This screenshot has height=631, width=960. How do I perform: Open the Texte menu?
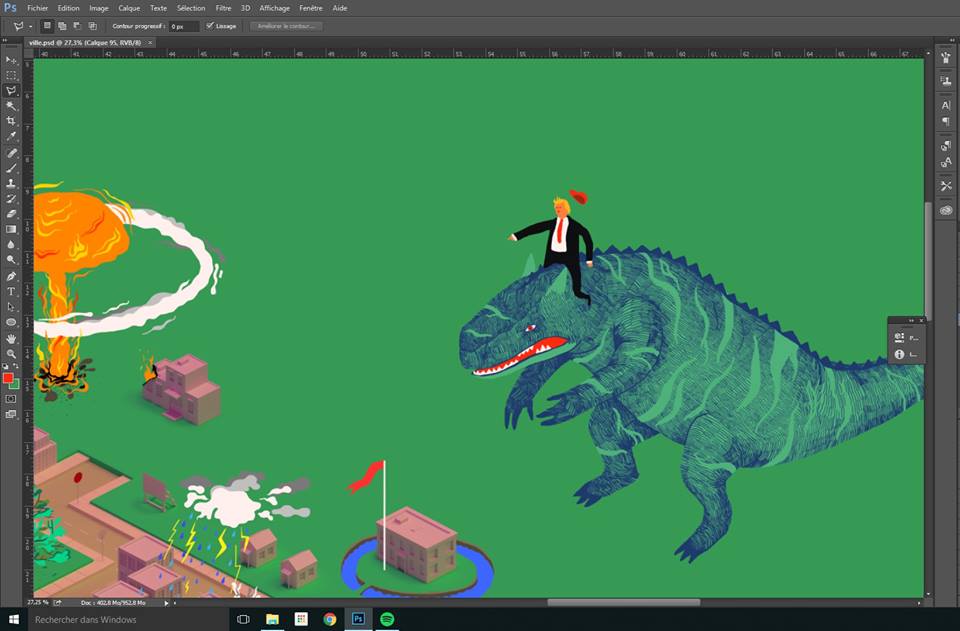pyautogui.click(x=159, y=8)
